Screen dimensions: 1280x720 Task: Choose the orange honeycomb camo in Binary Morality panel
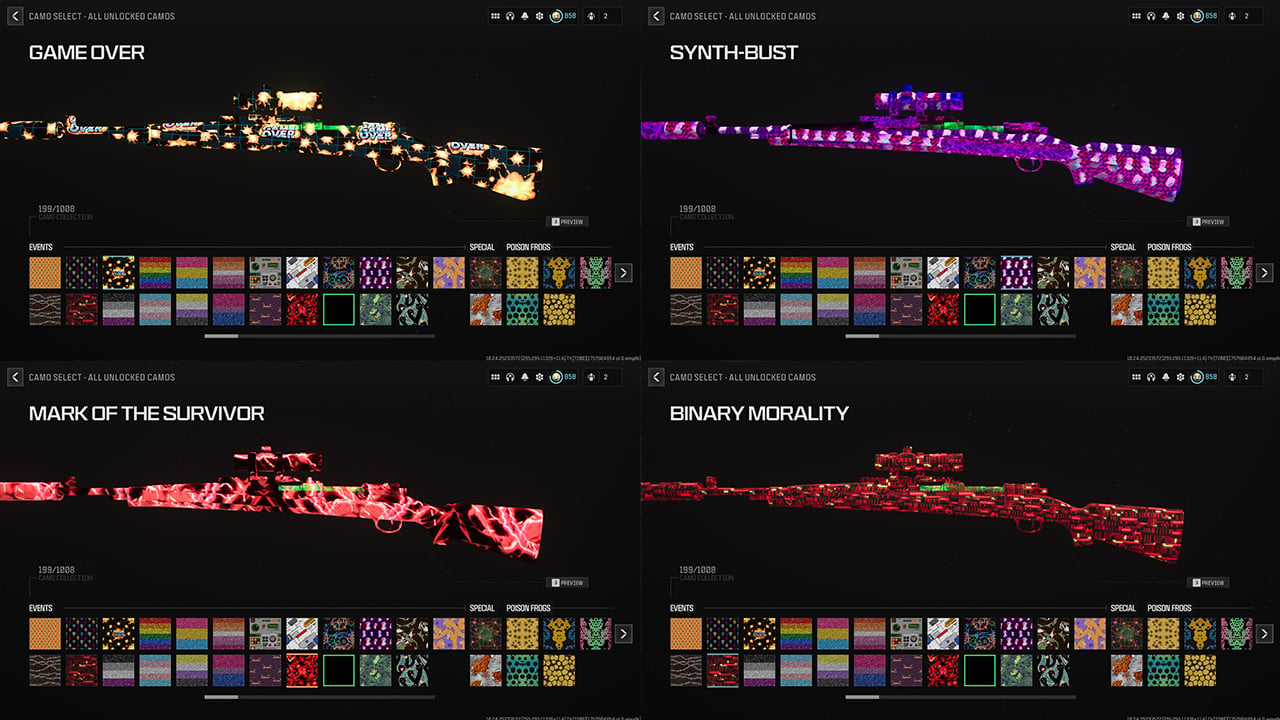(x=686, y=634)
